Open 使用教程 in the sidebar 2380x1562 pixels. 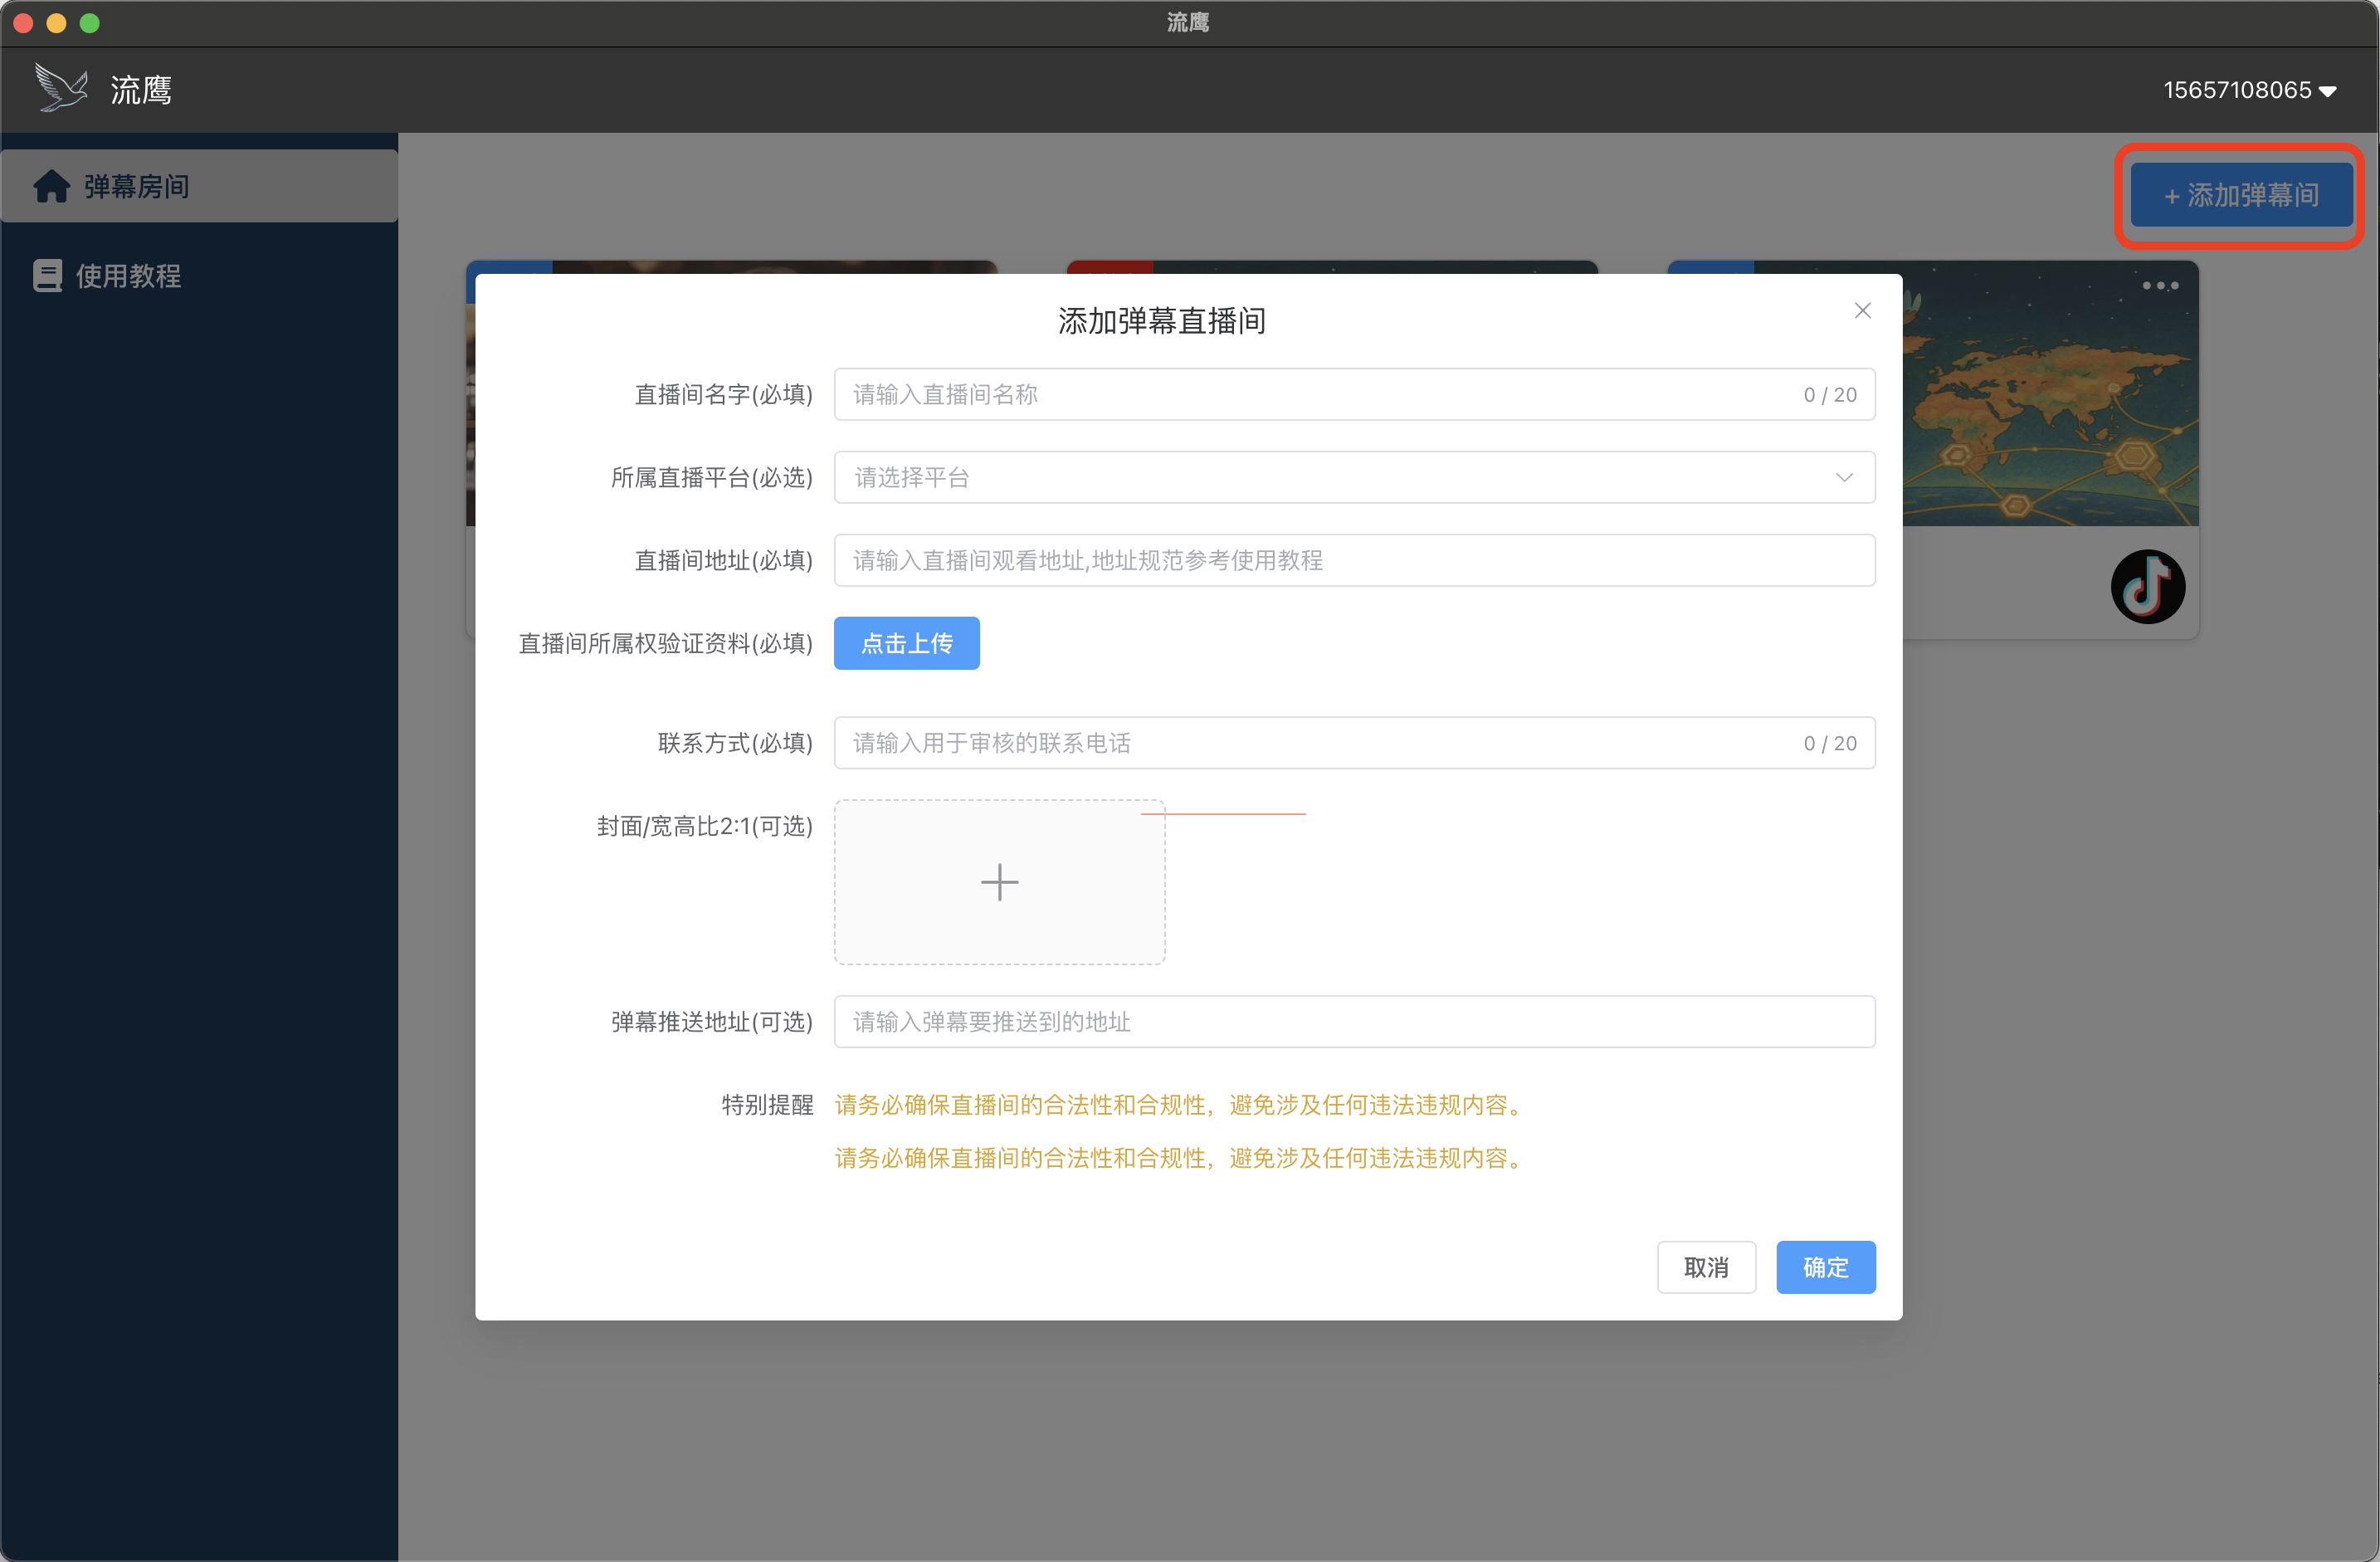coord(128,275)
